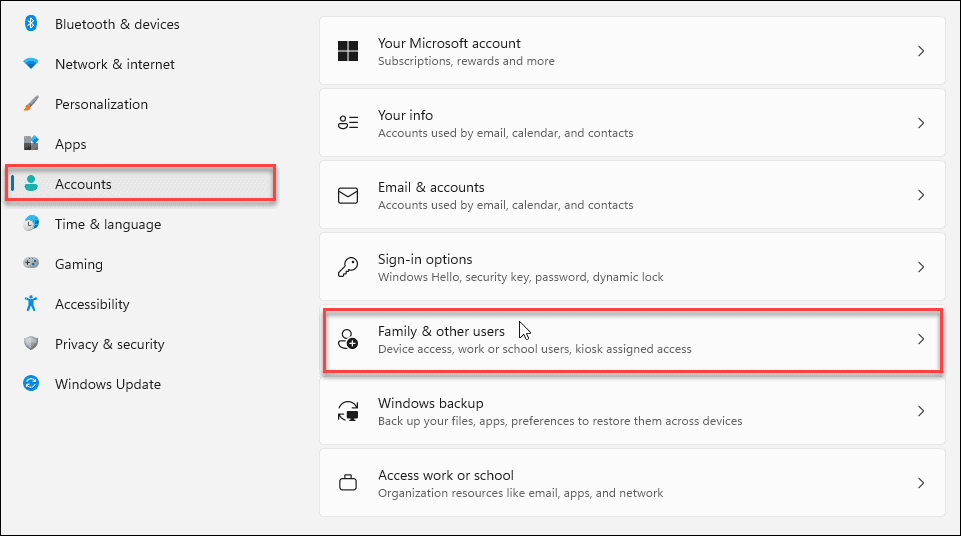
Task: Click the Microsoft logo icon
Action: (348, 51)
